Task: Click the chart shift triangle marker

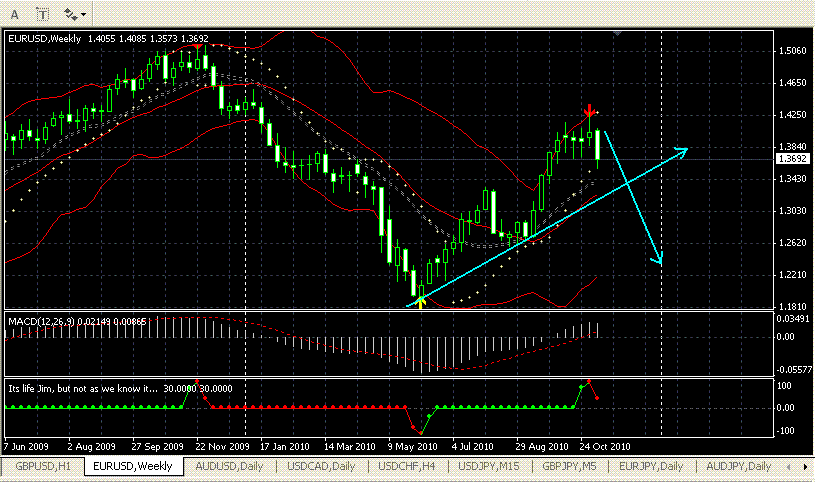Action: [x=617, y=33]
